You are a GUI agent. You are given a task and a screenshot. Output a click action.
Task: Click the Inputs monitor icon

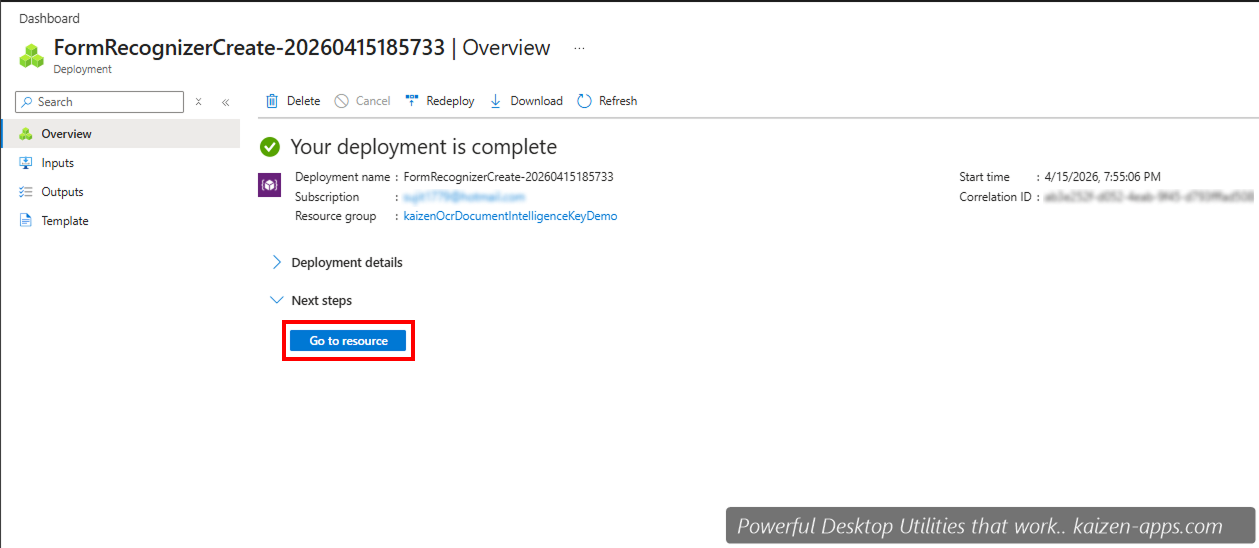tap(26, 163)
